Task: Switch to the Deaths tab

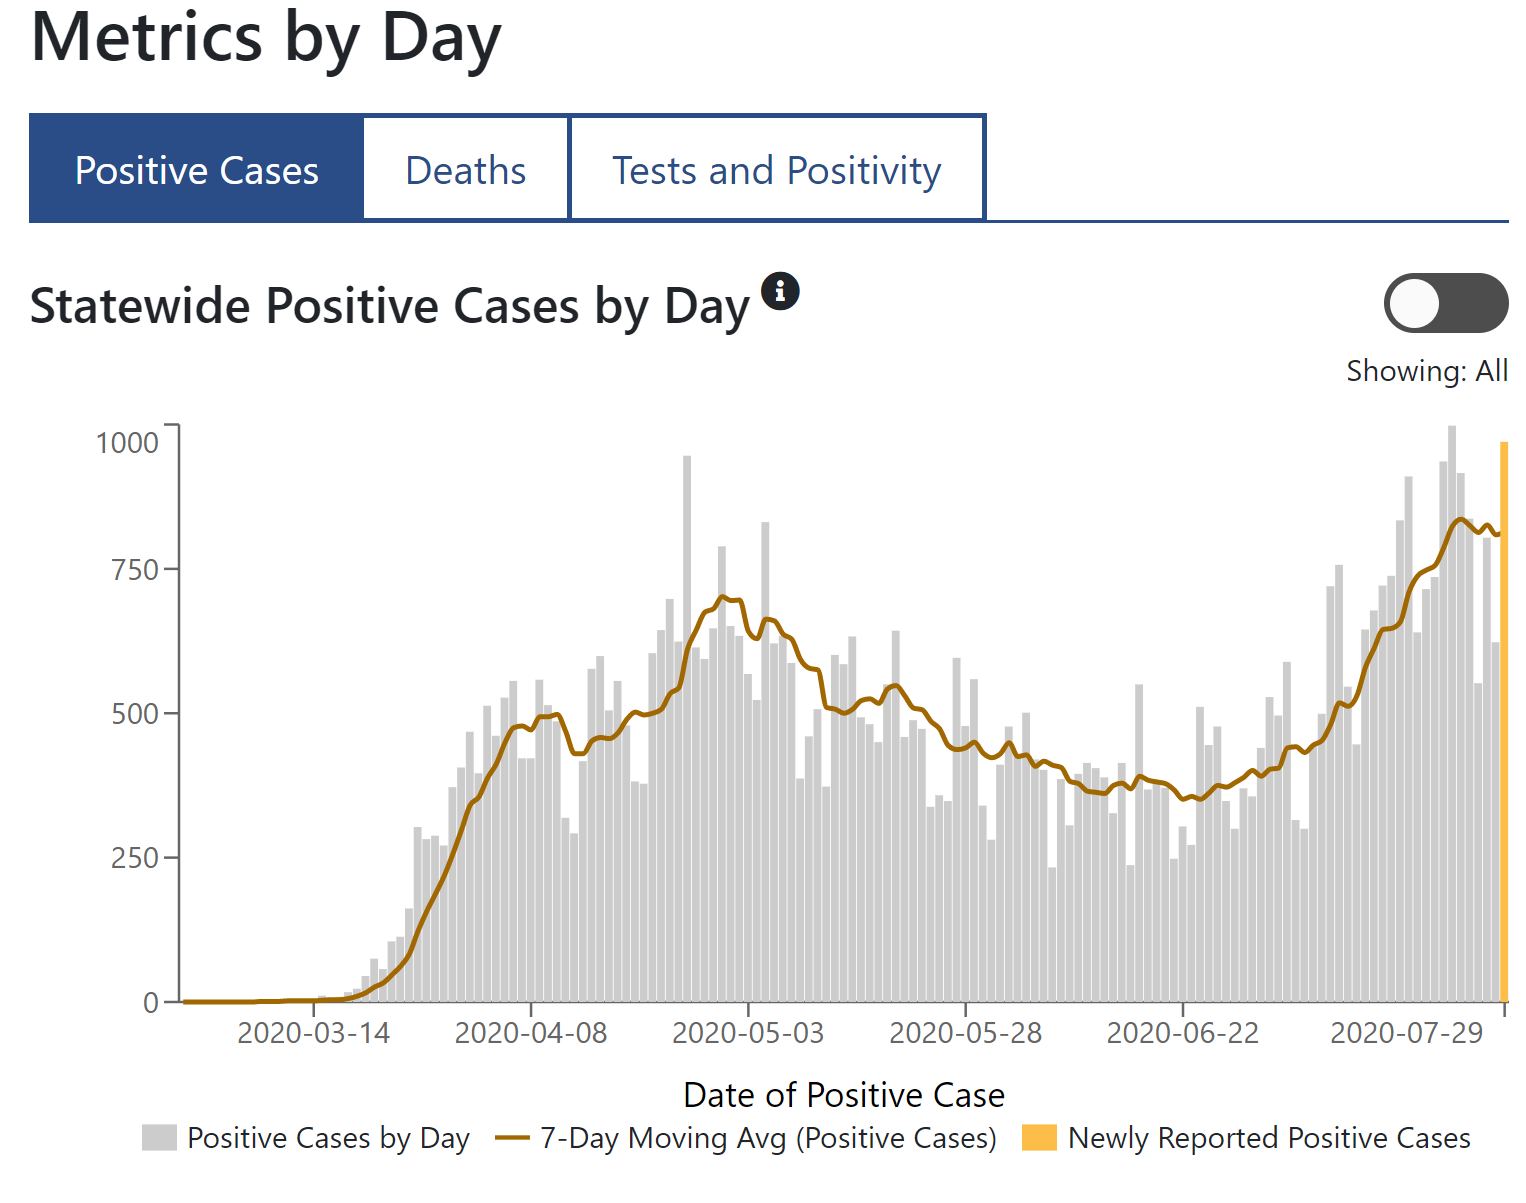Action: [466, 170]
